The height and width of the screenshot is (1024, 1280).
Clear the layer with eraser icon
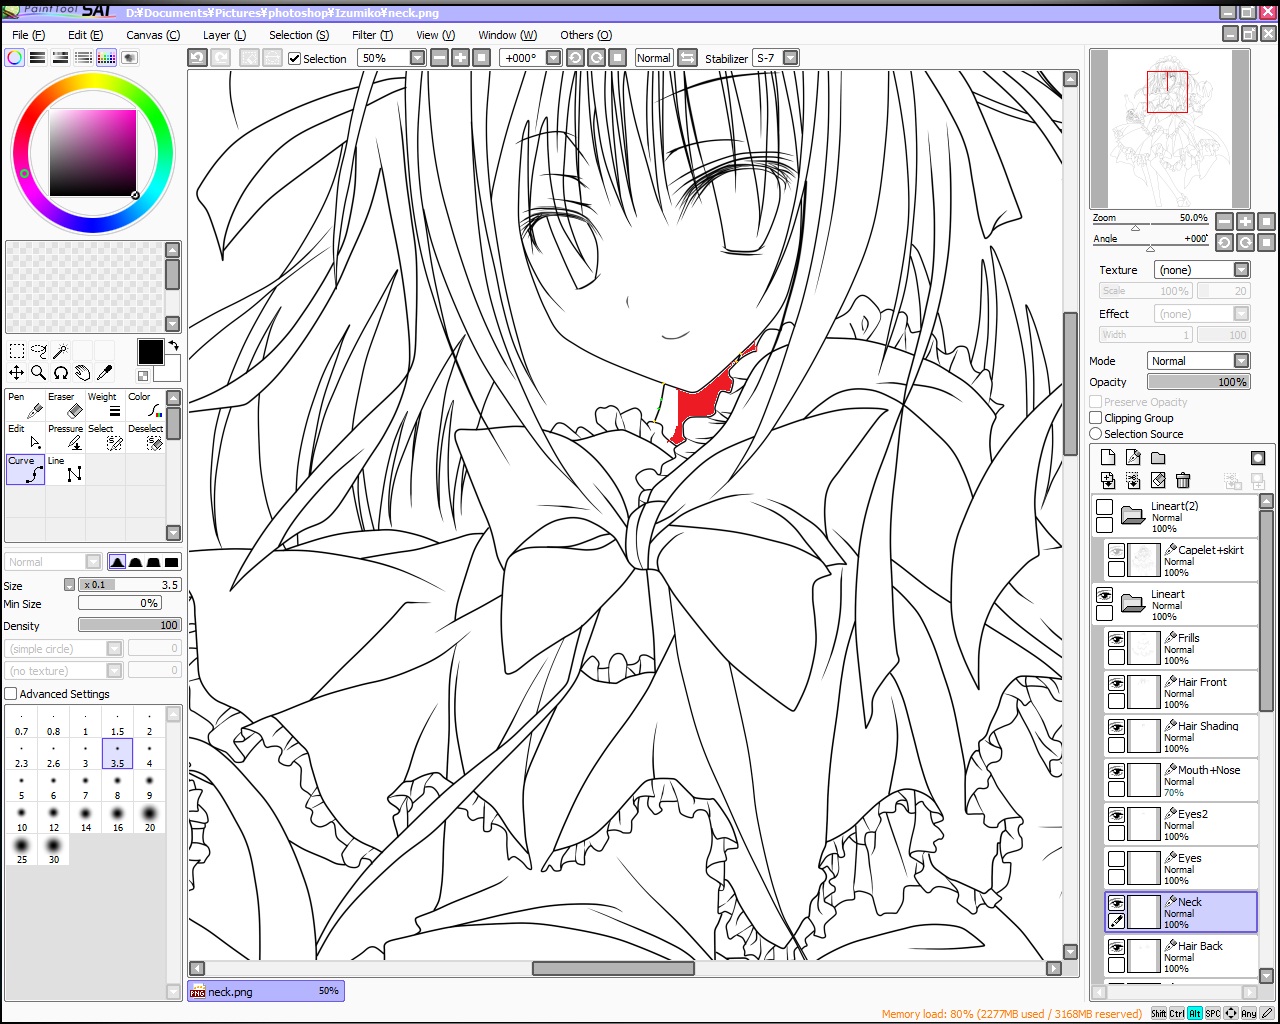[1158, 481]
